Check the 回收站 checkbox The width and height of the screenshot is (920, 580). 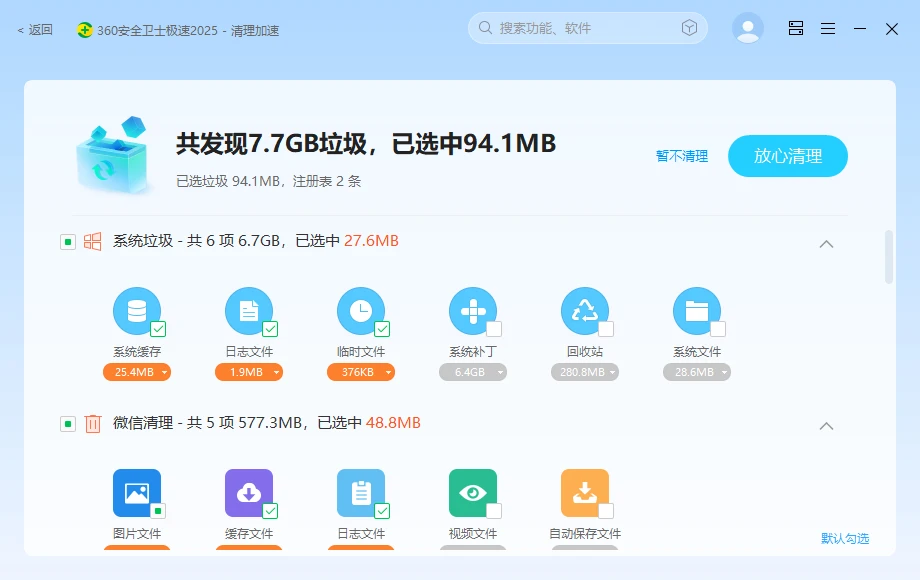click(x=606, y=329)
